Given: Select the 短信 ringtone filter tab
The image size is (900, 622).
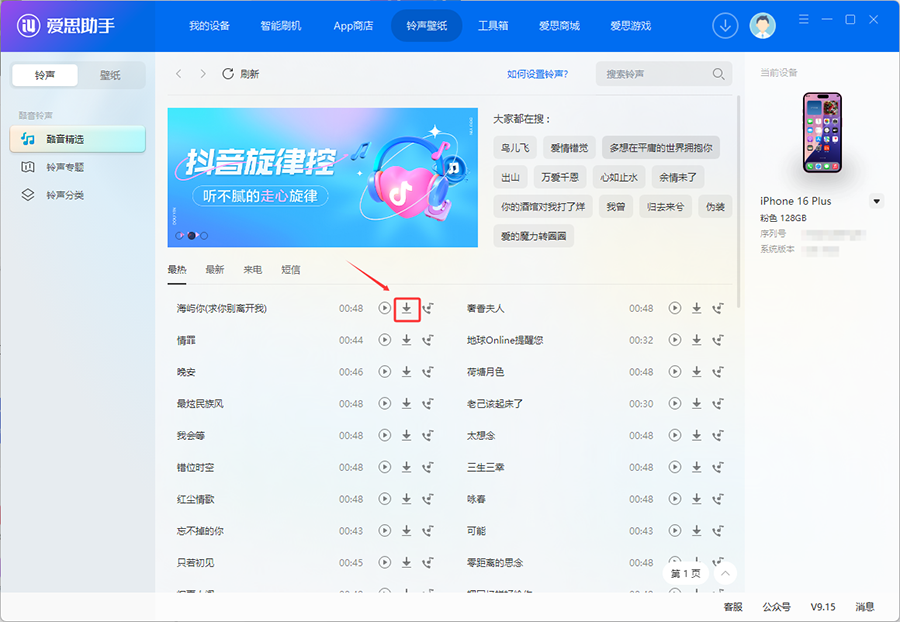Looking at the screenshot, I should (290, 270).
